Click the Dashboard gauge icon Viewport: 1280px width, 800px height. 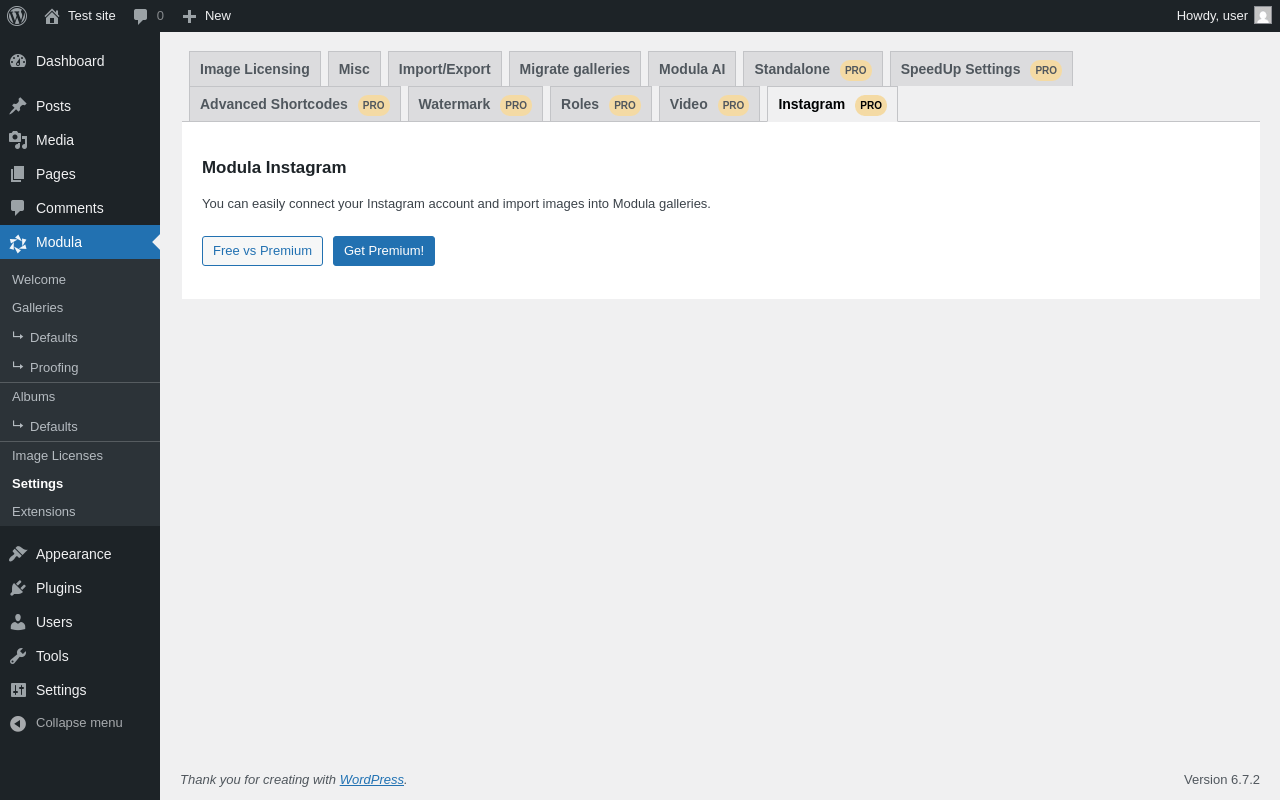coord(18,61)
